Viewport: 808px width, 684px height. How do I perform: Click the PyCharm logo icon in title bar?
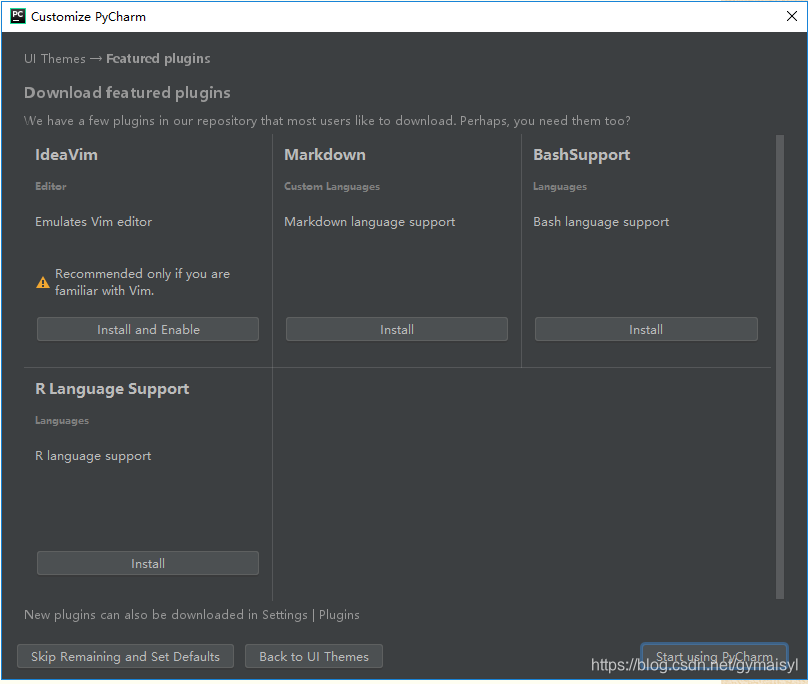click(x=18, y=16)
